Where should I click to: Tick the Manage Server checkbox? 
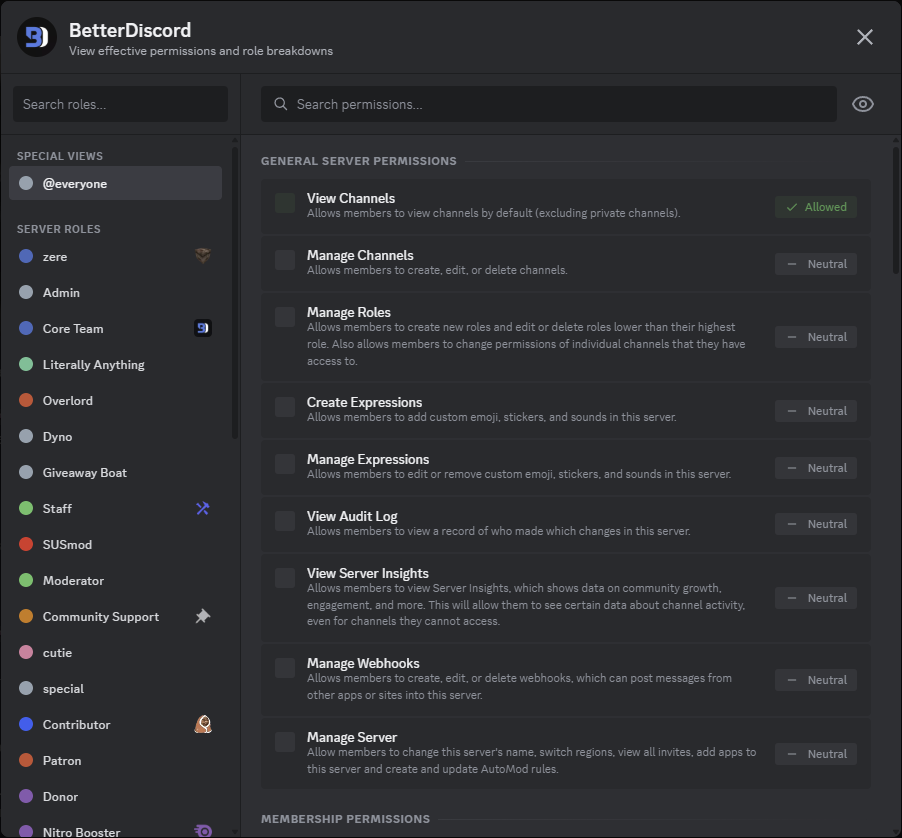click(285, 742)
